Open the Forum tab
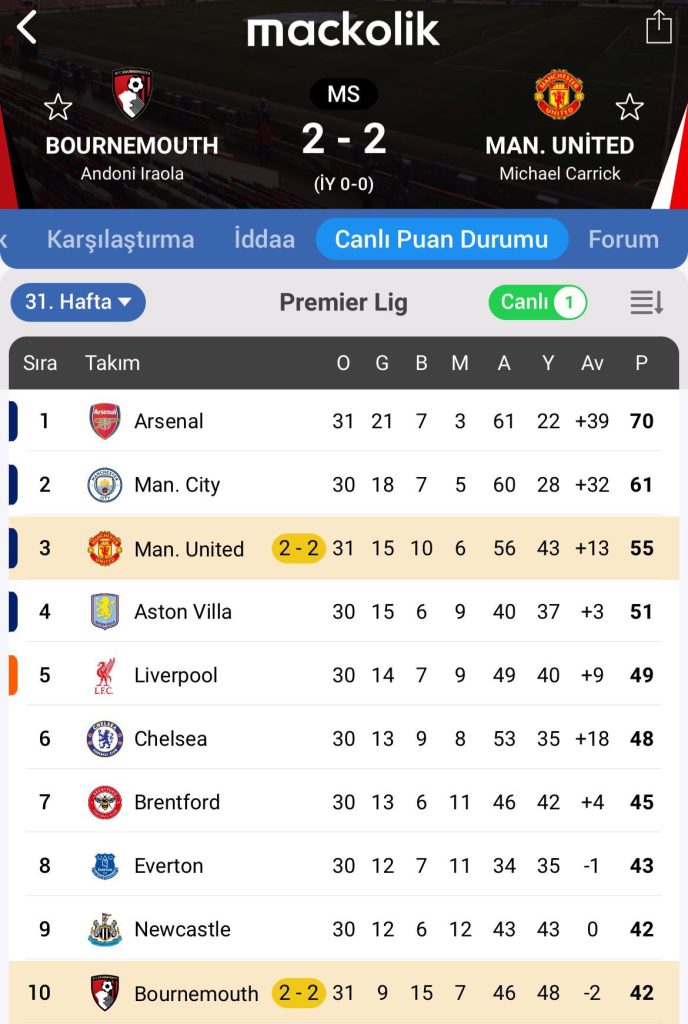688x1024 pixels. tap(623, 239)
